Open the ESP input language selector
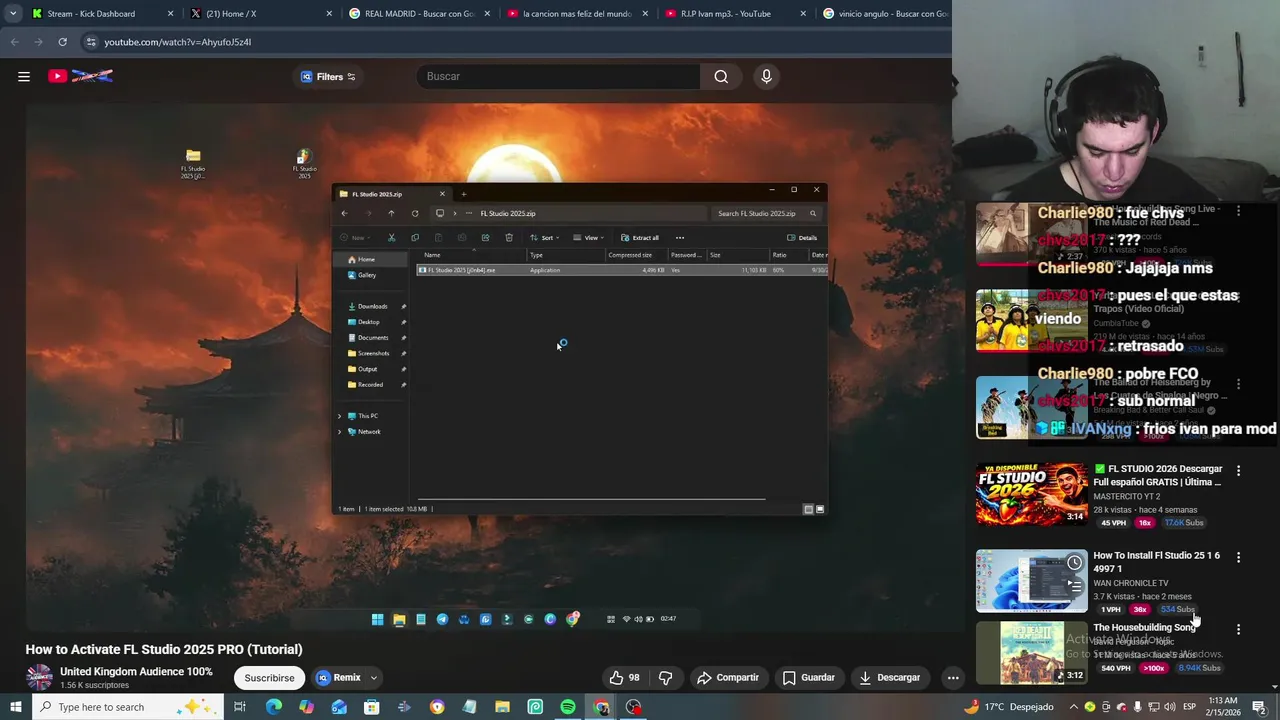The image size is (1280, 720). pos(1189,707)
